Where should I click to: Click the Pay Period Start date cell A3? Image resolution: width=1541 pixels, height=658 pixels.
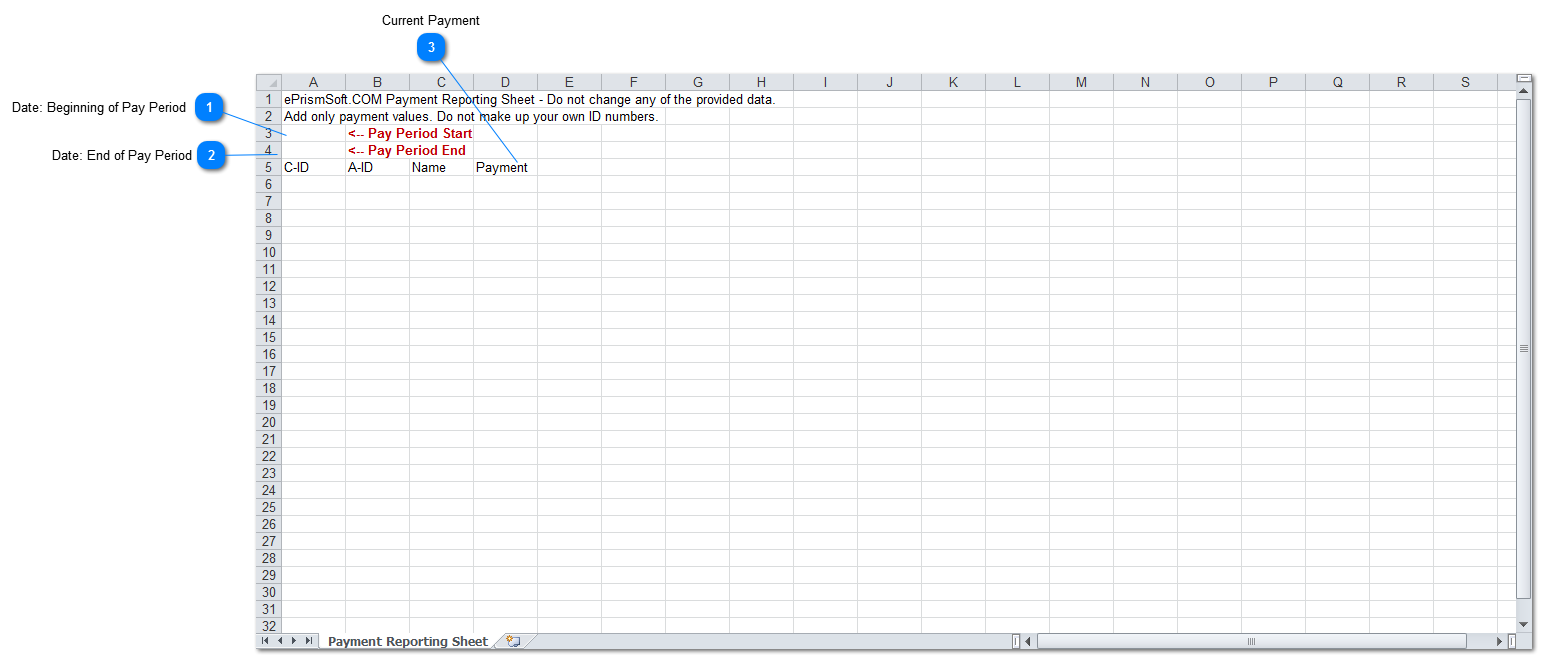313,133
